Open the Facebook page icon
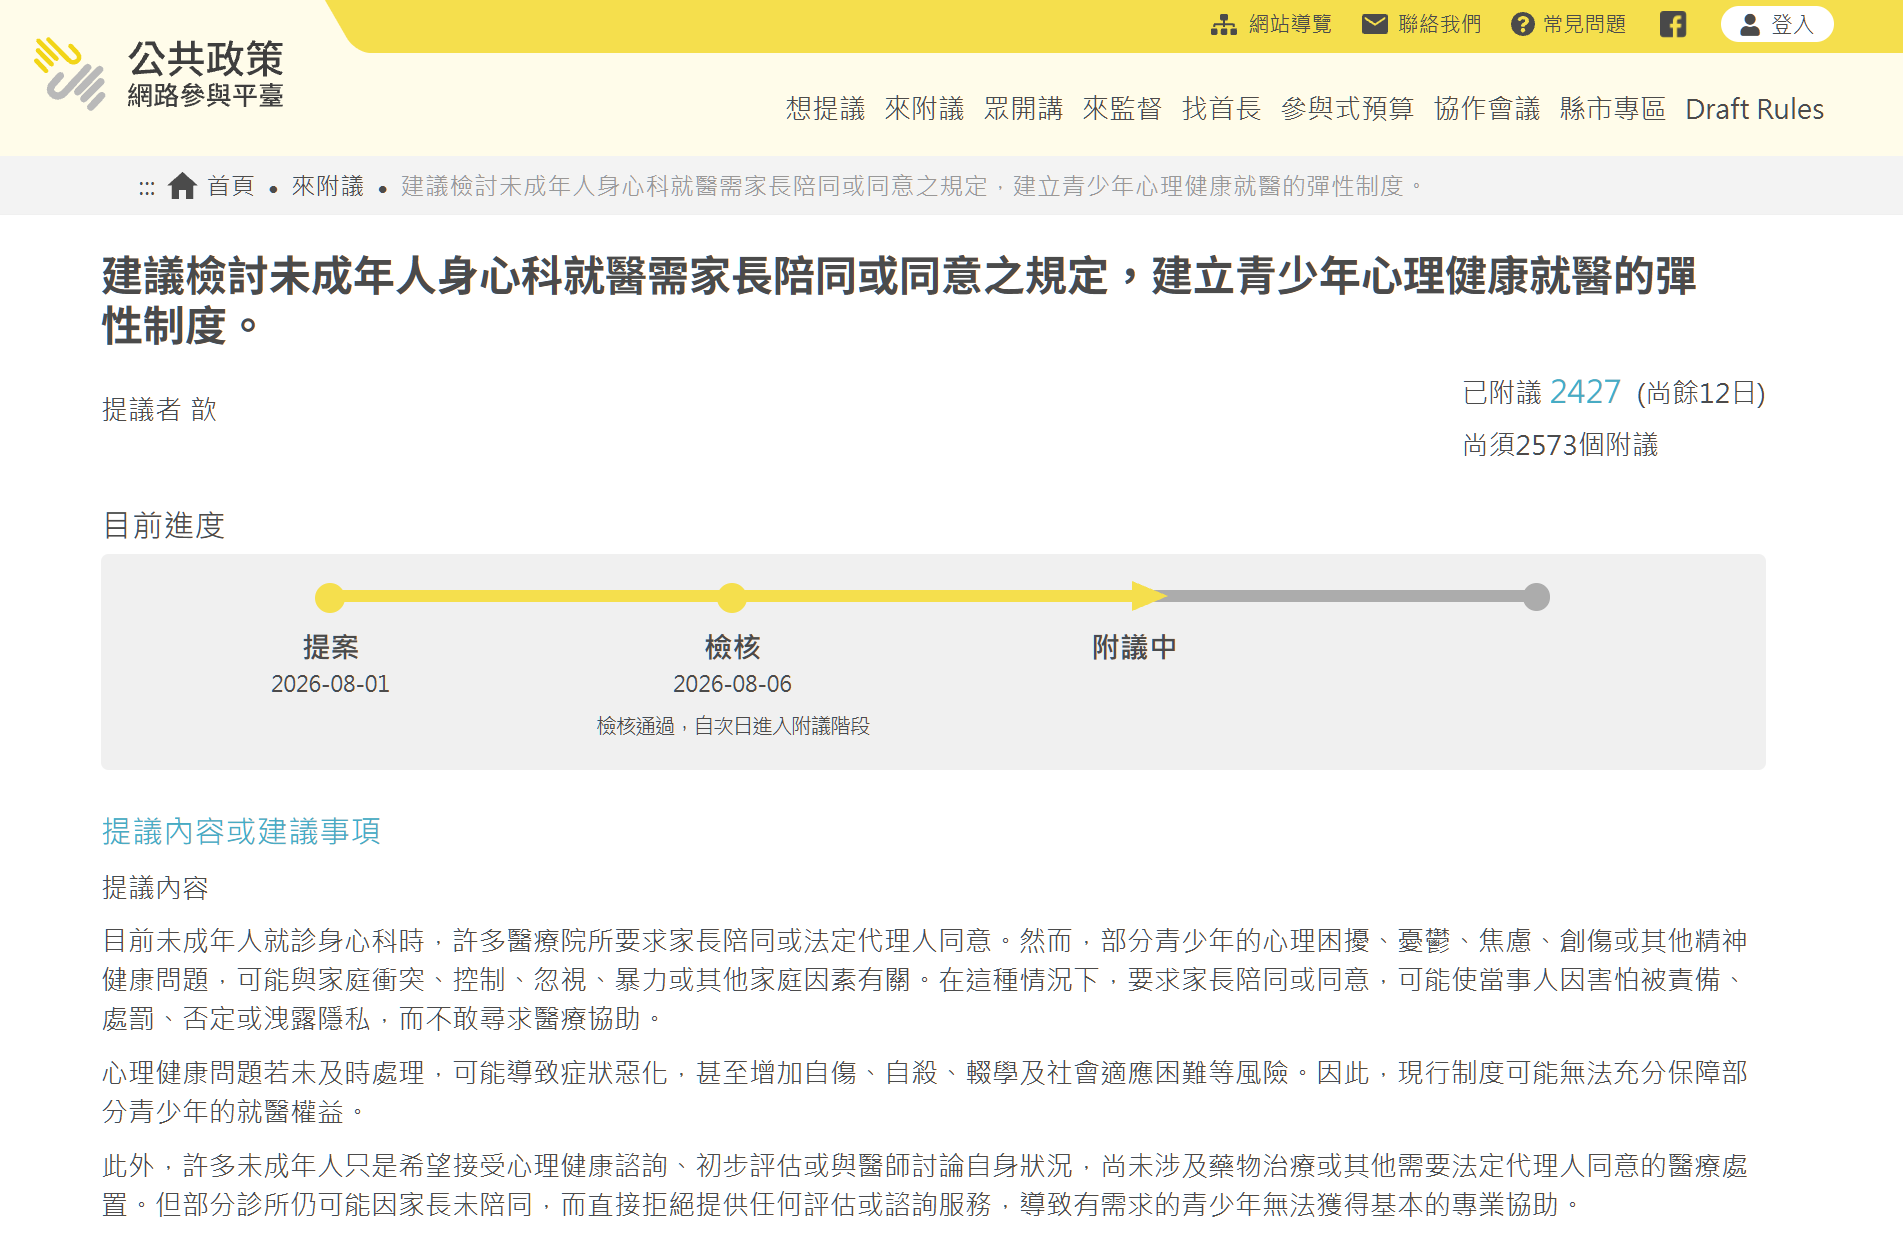The height and width of the screenshot is (1251, 1903). pyautogui.click(x=1672, y=24)
